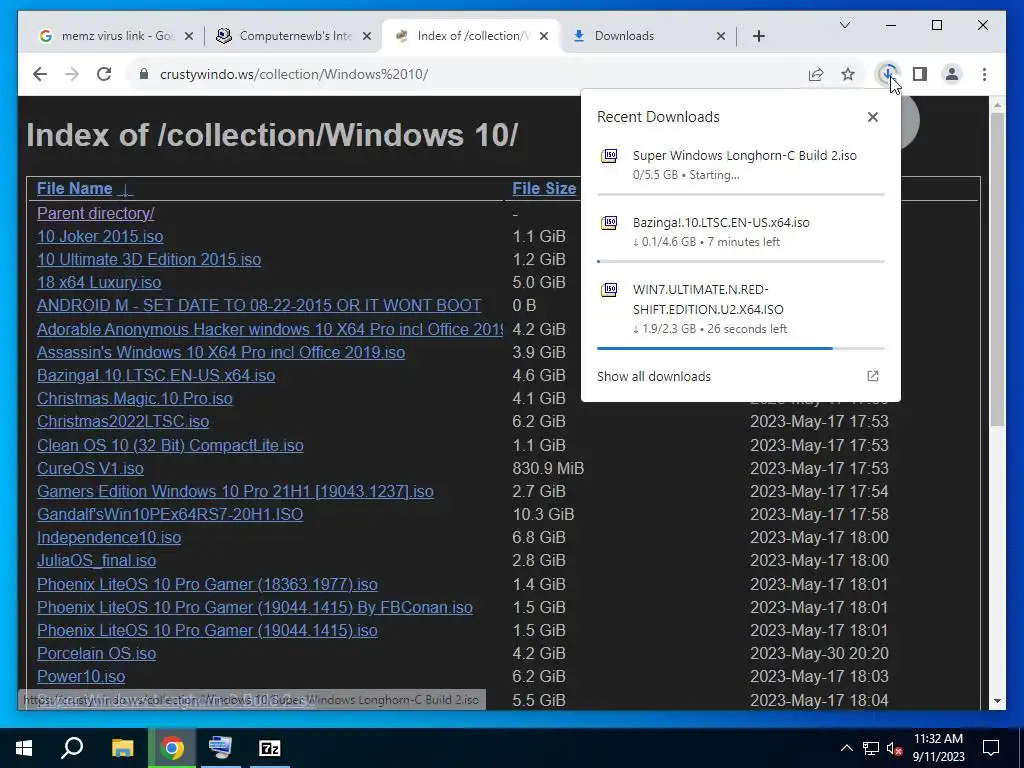This screenshot has width=1024, height=768.
Task: Download 10 Joker 2015.iso
Action: click(100, 236)
